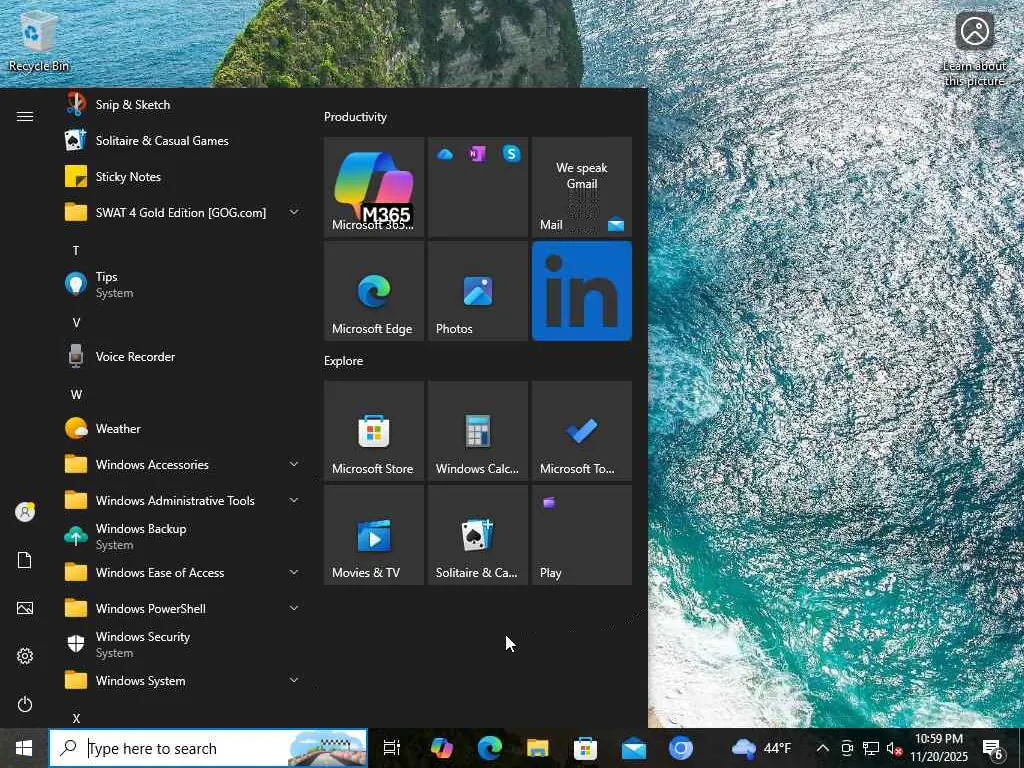Expand SWAT 4 Gold Edition folder
Viewport: 1024px width, 768px height.
coord(182,212)
